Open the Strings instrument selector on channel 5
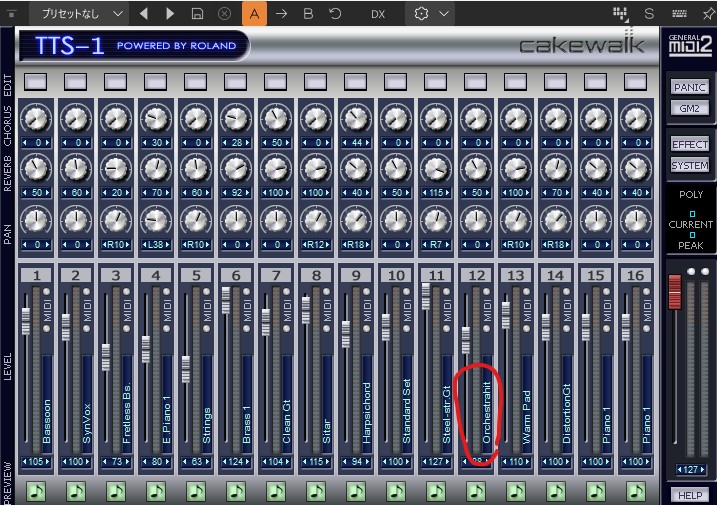Screen dimensions: 717x505 tap(207, 403)
